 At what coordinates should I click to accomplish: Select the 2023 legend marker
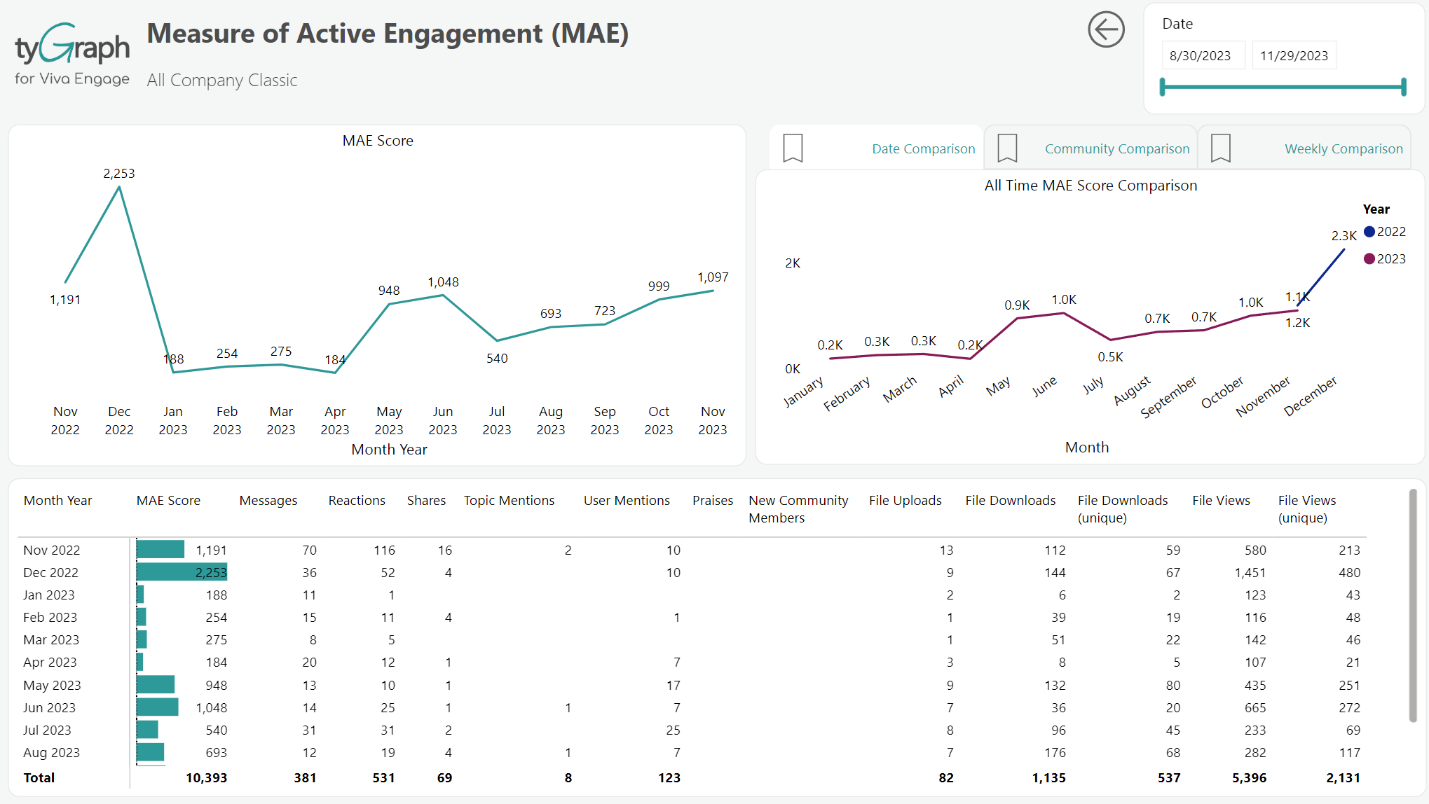(x=1369, y=259)
